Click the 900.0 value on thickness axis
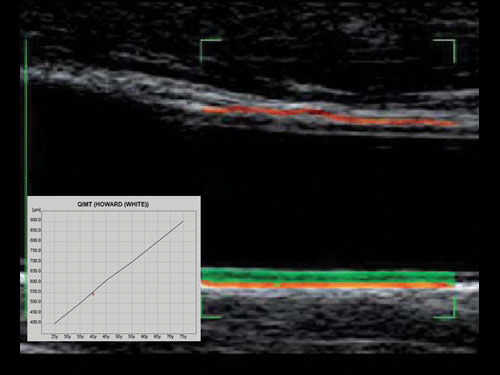Screen dimensions: 500x375 click(x=36, y=220)
